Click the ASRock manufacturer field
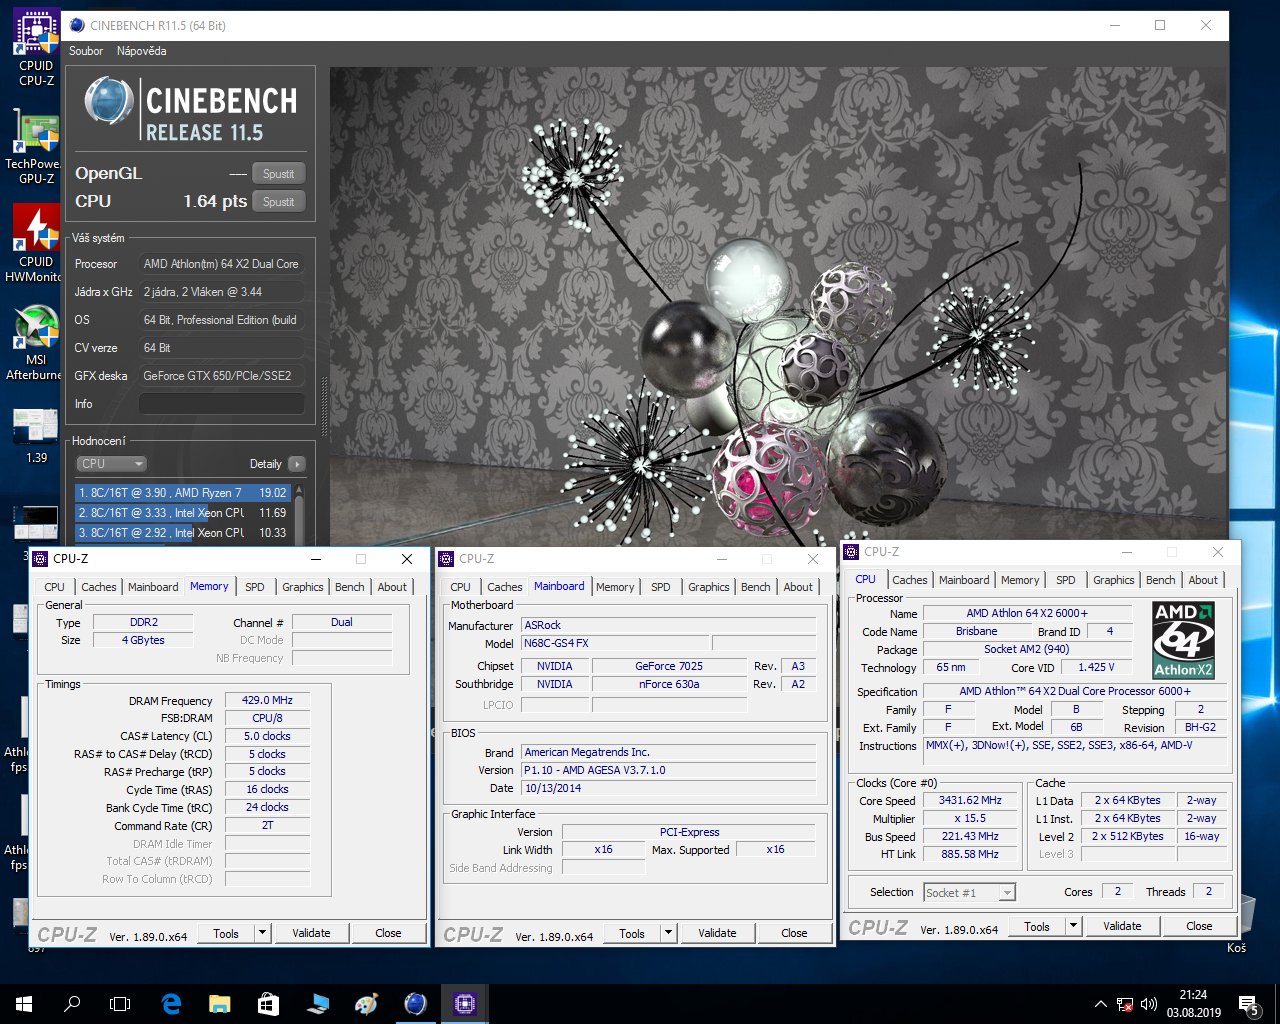The width and height of the screenshot is (1280, 1024). (x=668, y=625)
